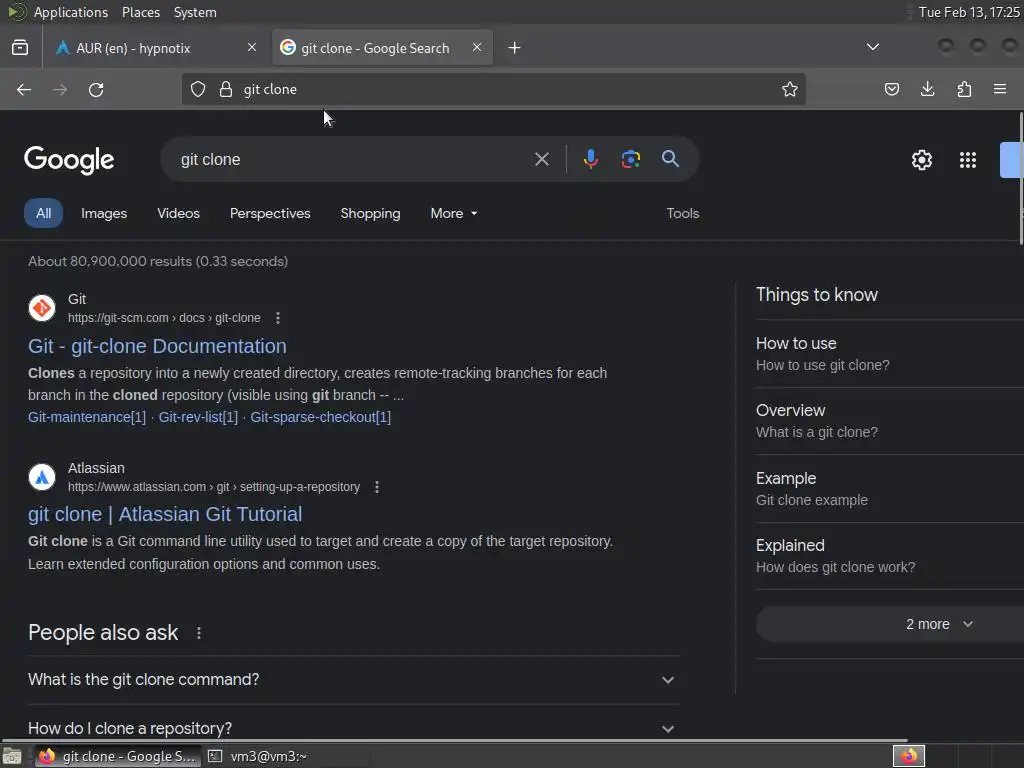Screen dimensions: 1024x768
Task: Click the Google search box text
Action: pos(210,159)
